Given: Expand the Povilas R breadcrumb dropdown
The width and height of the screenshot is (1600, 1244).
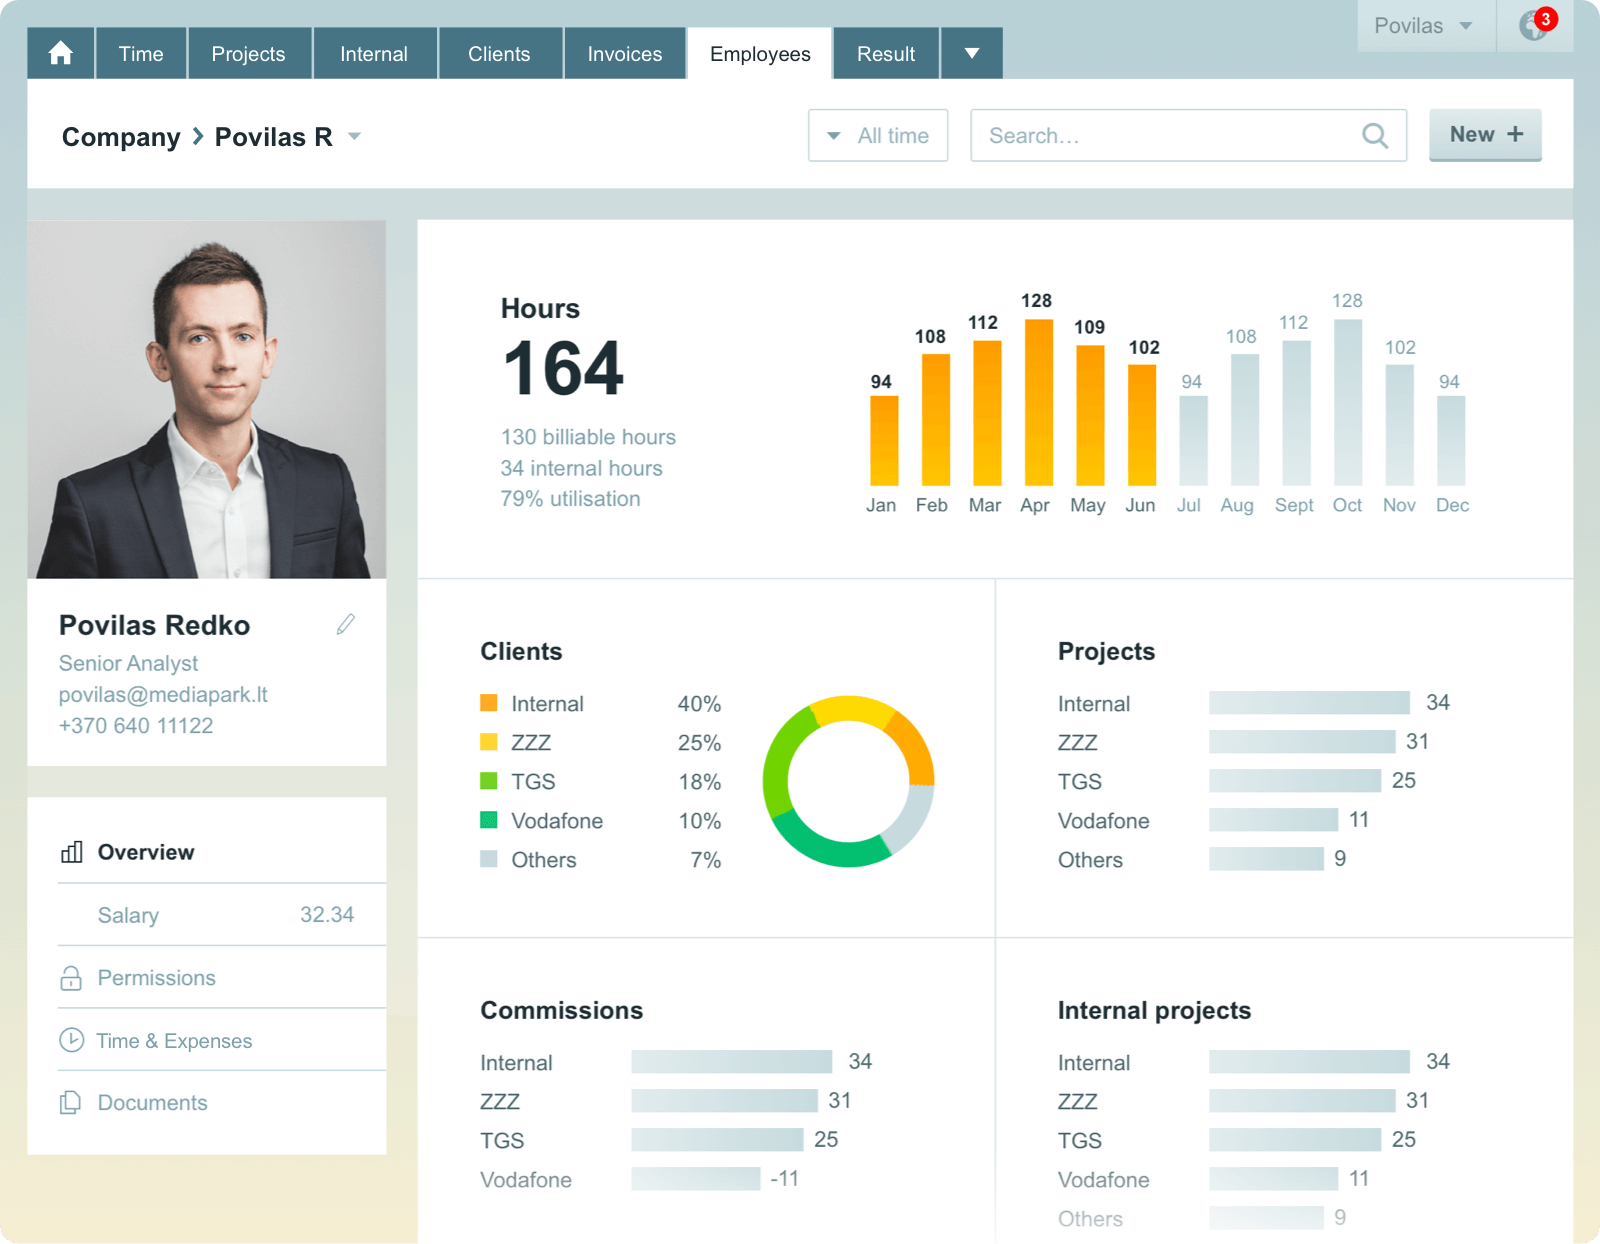Looking at the screenshot, I should tap(354, 136).
